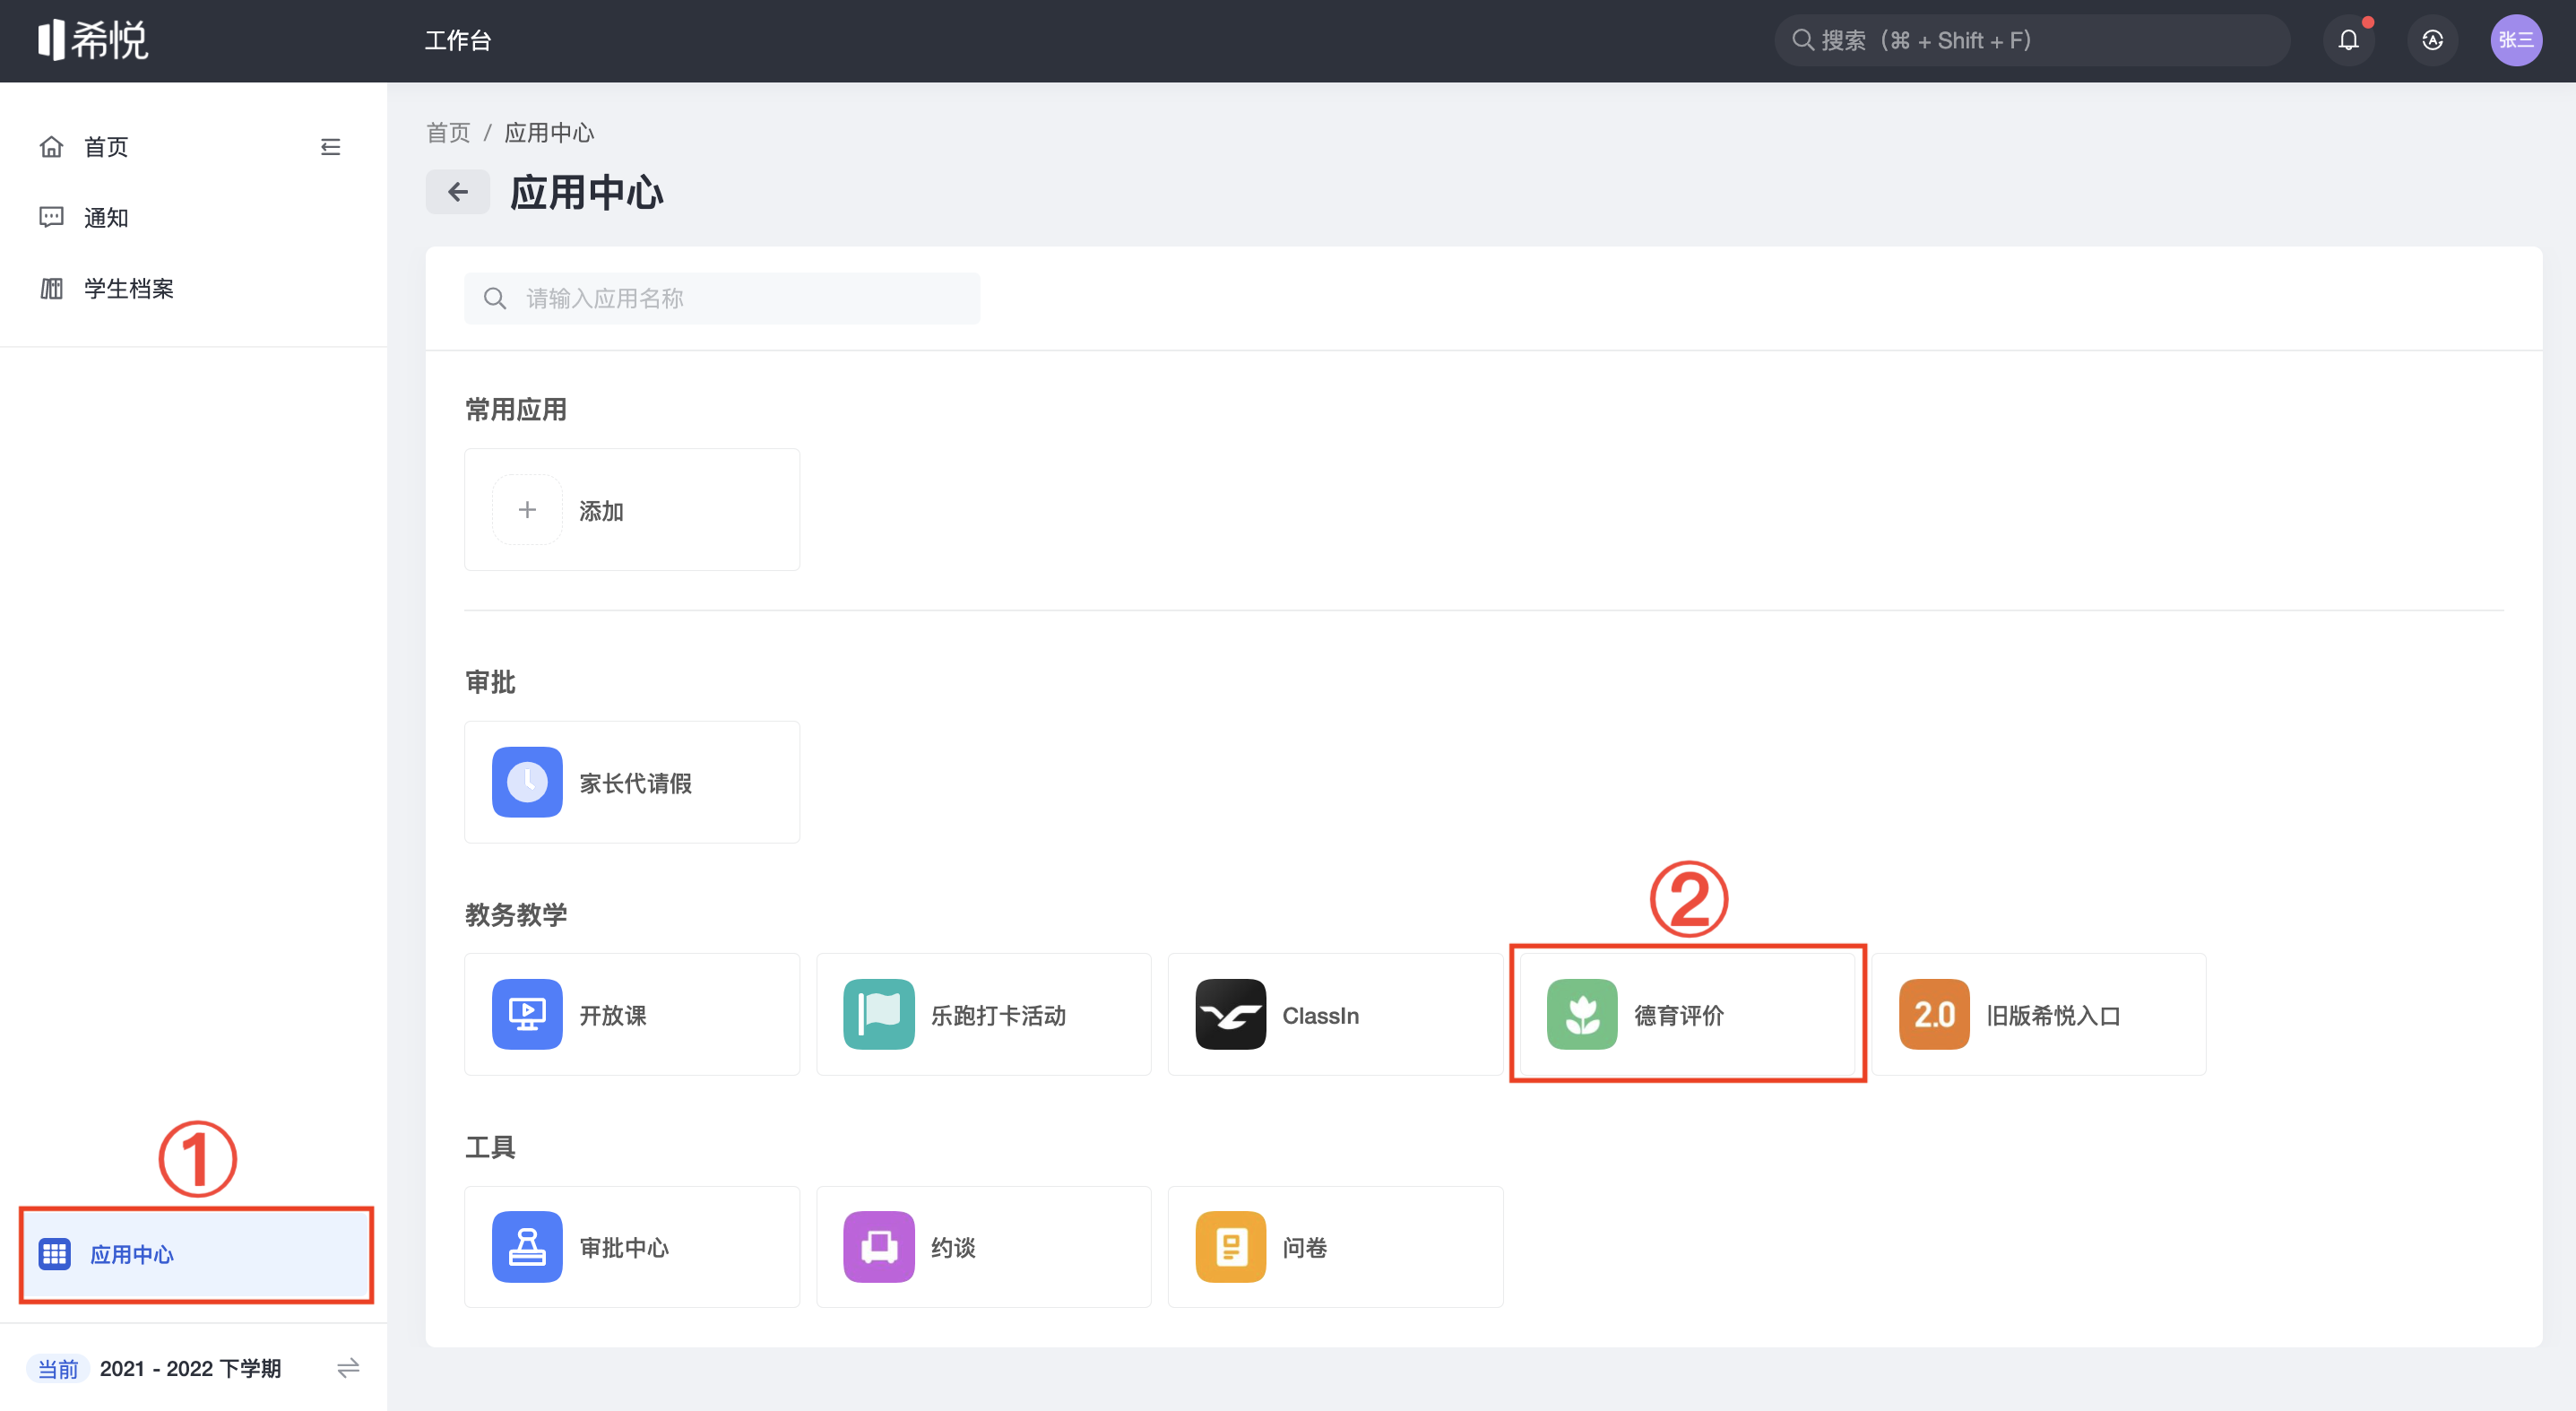
Task: Click the message icon beside 通知
Action: 51,217
